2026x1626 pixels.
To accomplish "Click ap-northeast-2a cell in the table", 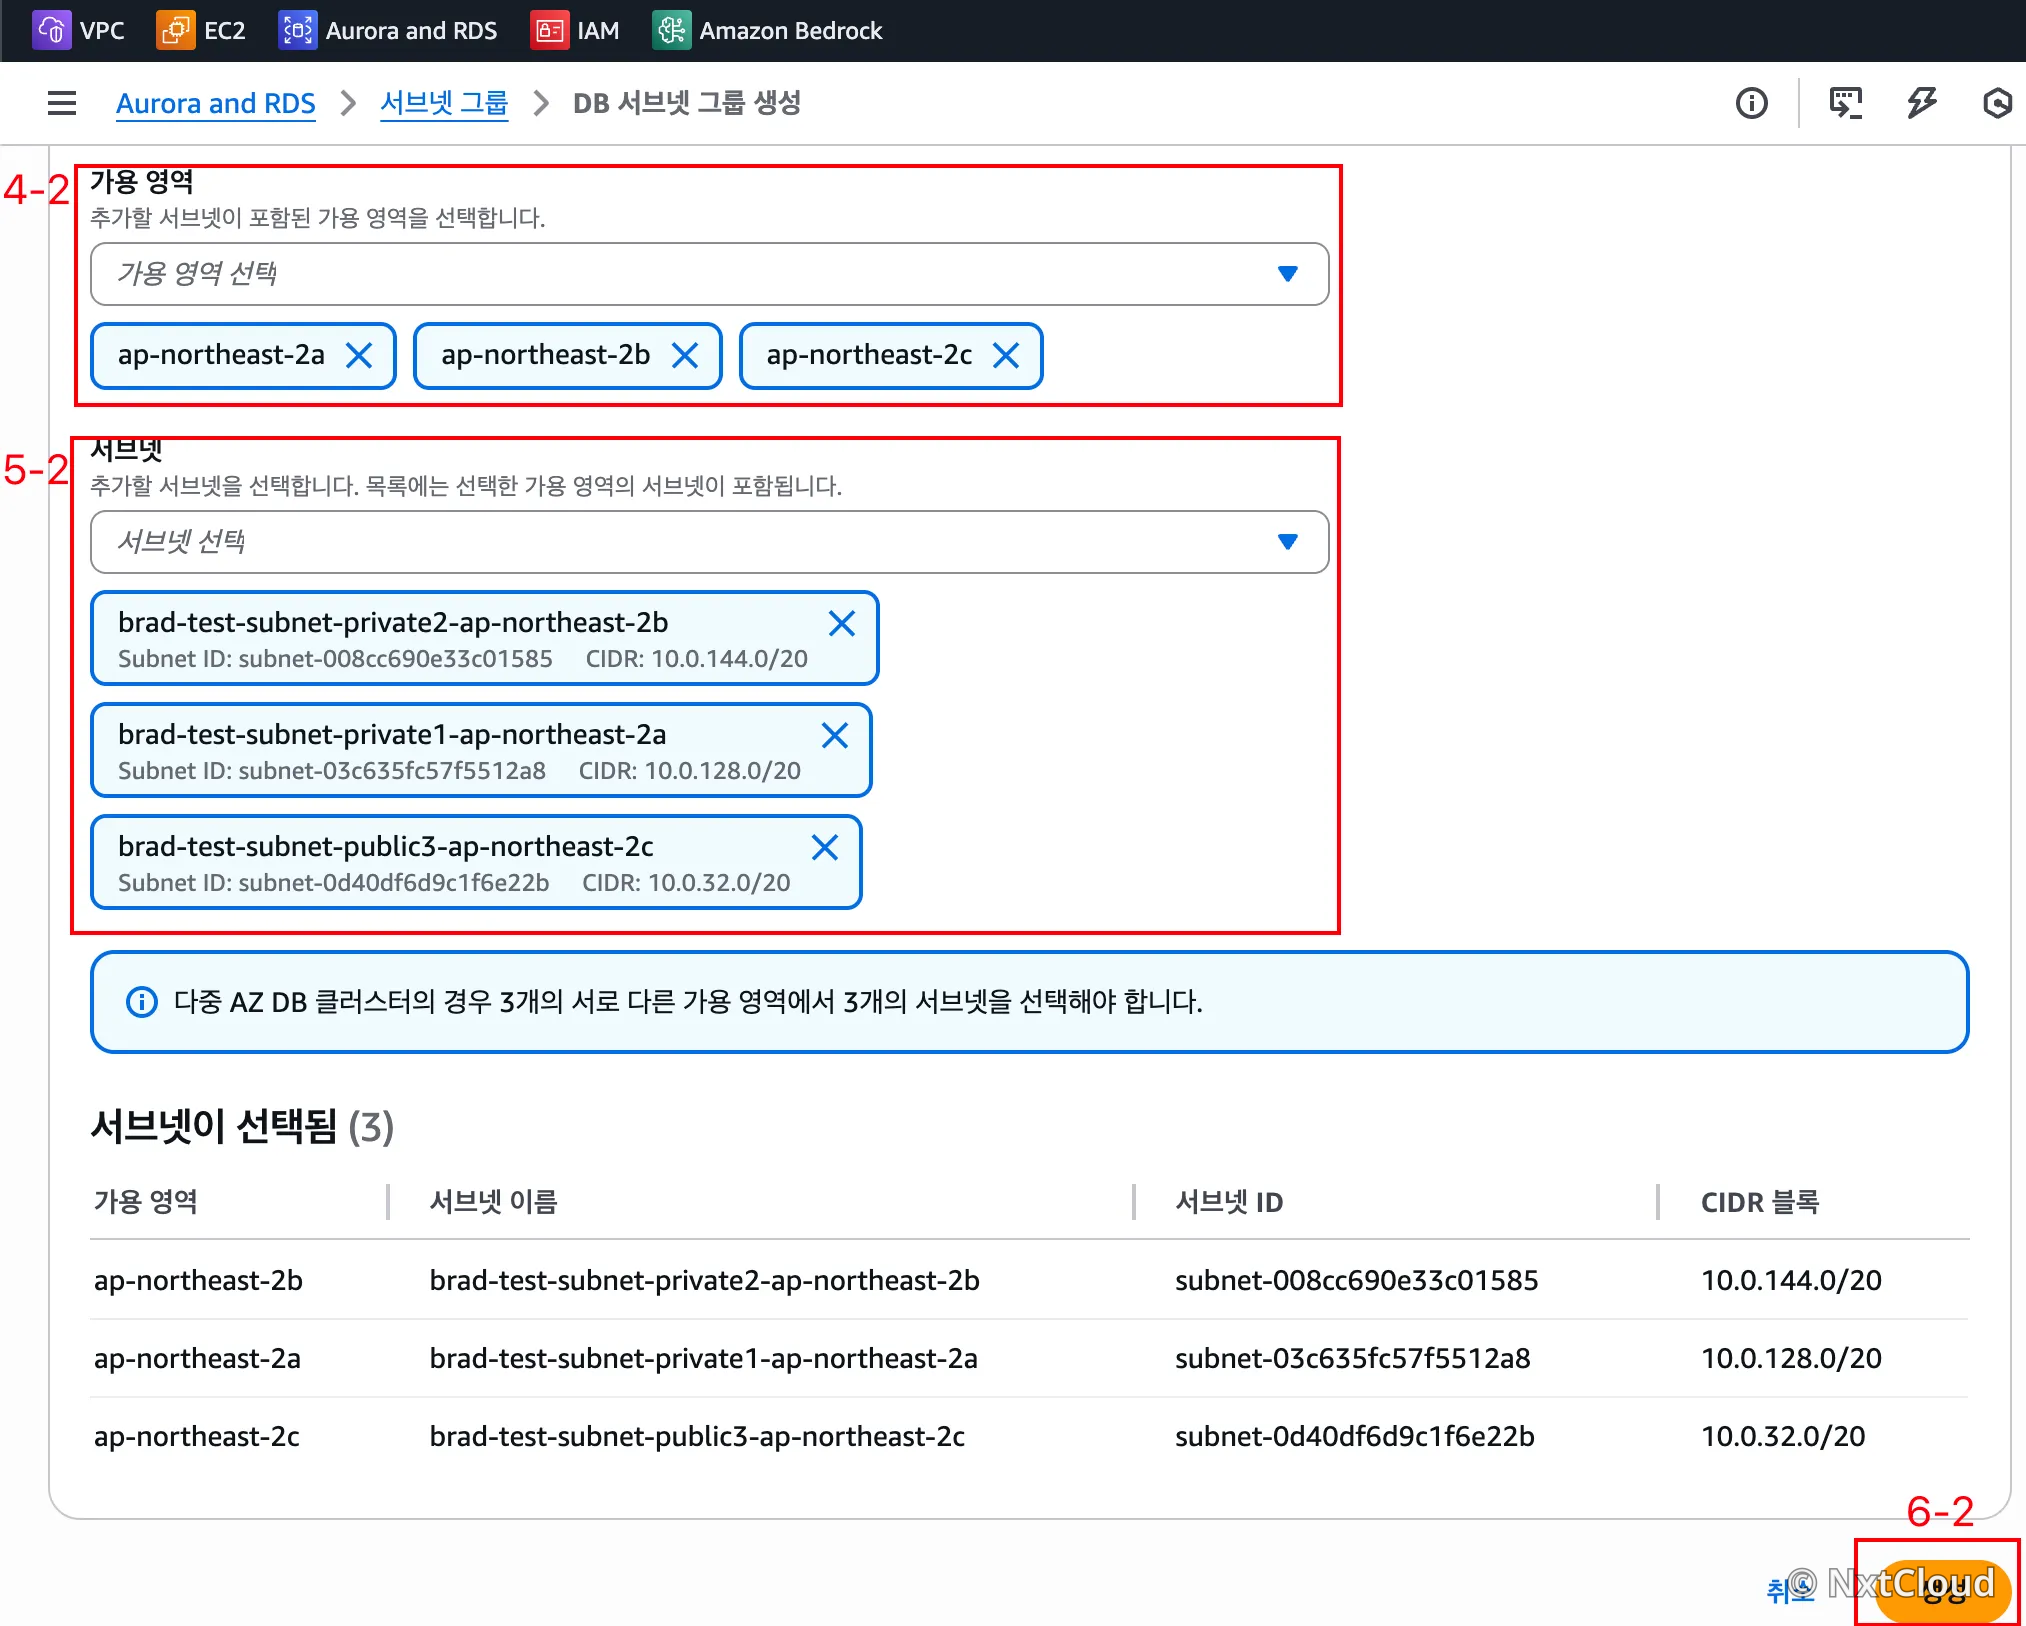I will (x=197, y=1358).
